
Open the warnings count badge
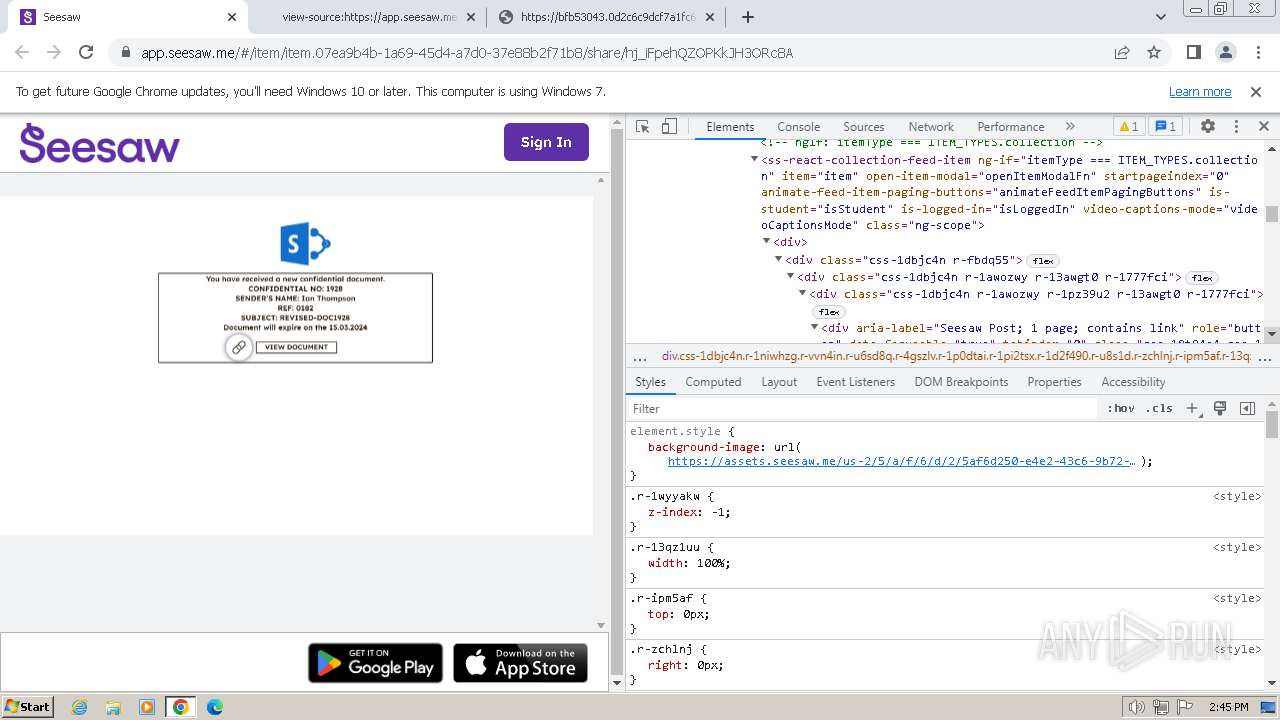pos(1129,127)
